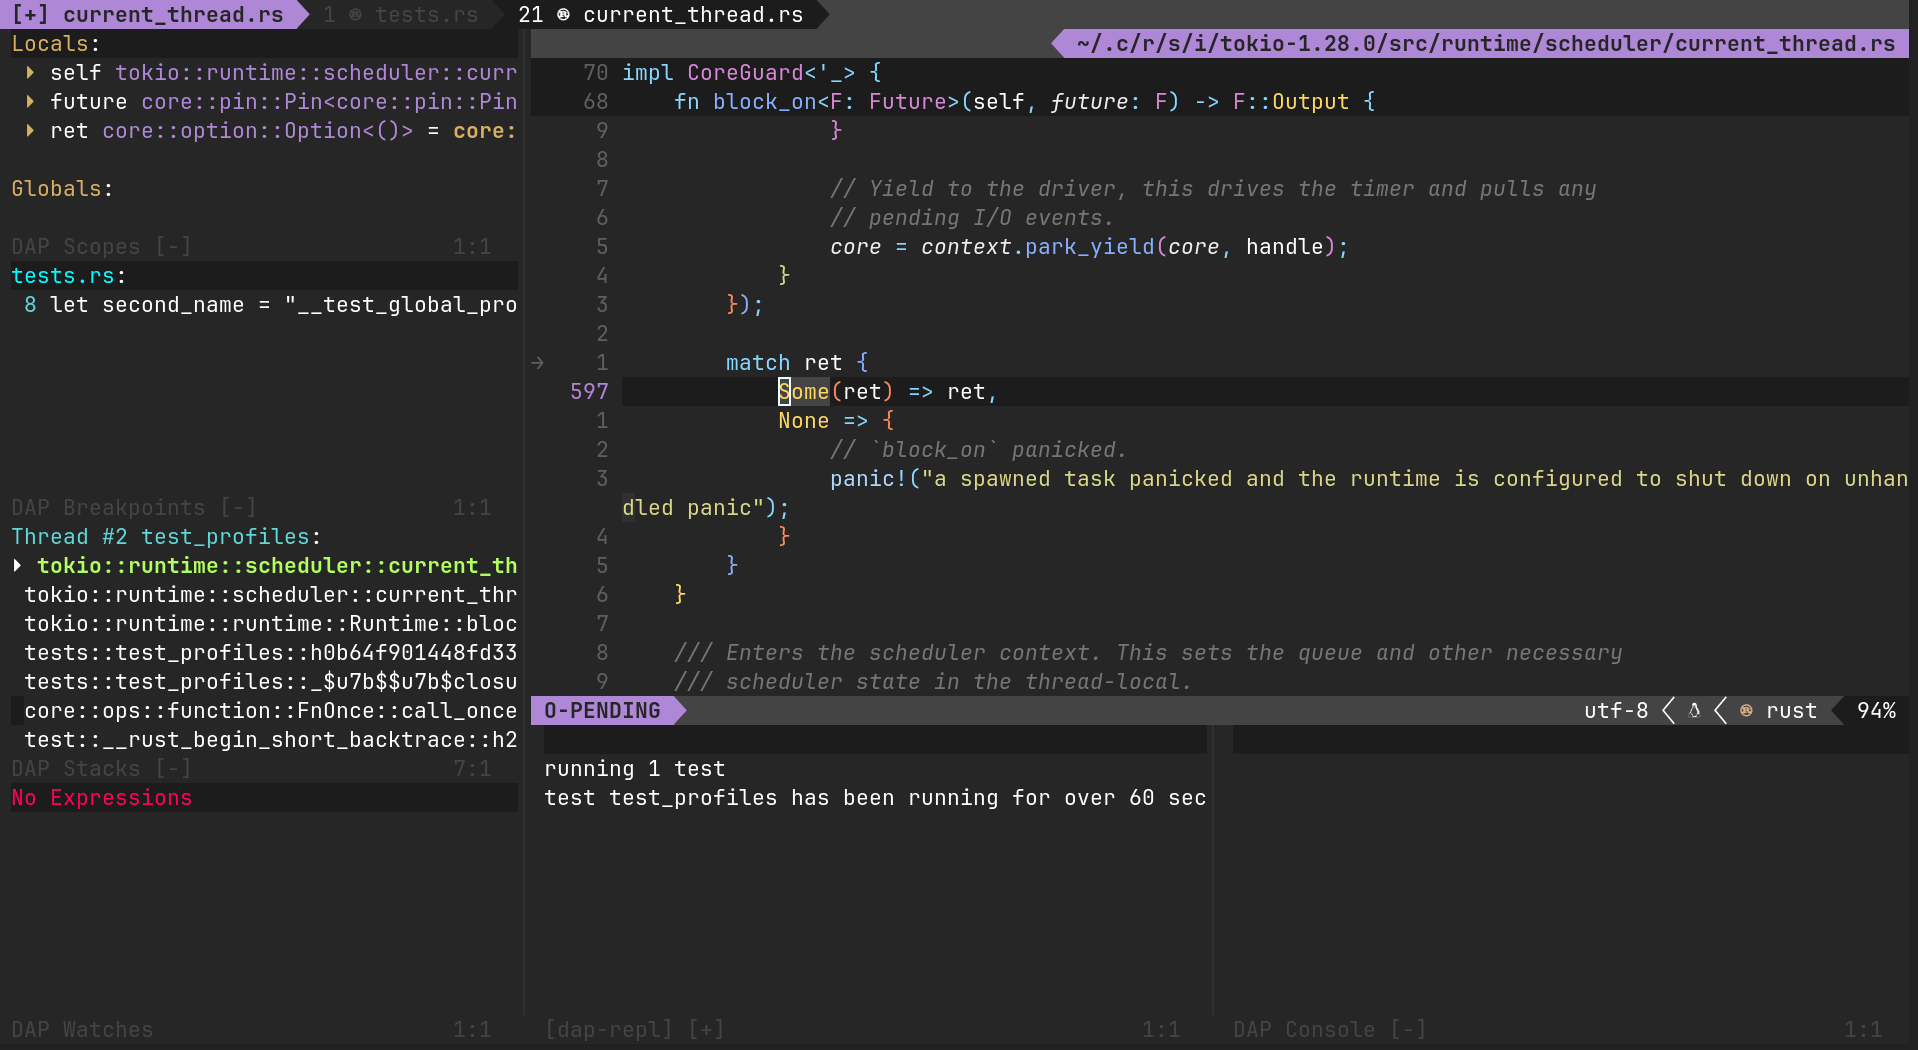Click the O-PENDING mode segment

click(x=601, y=710)
